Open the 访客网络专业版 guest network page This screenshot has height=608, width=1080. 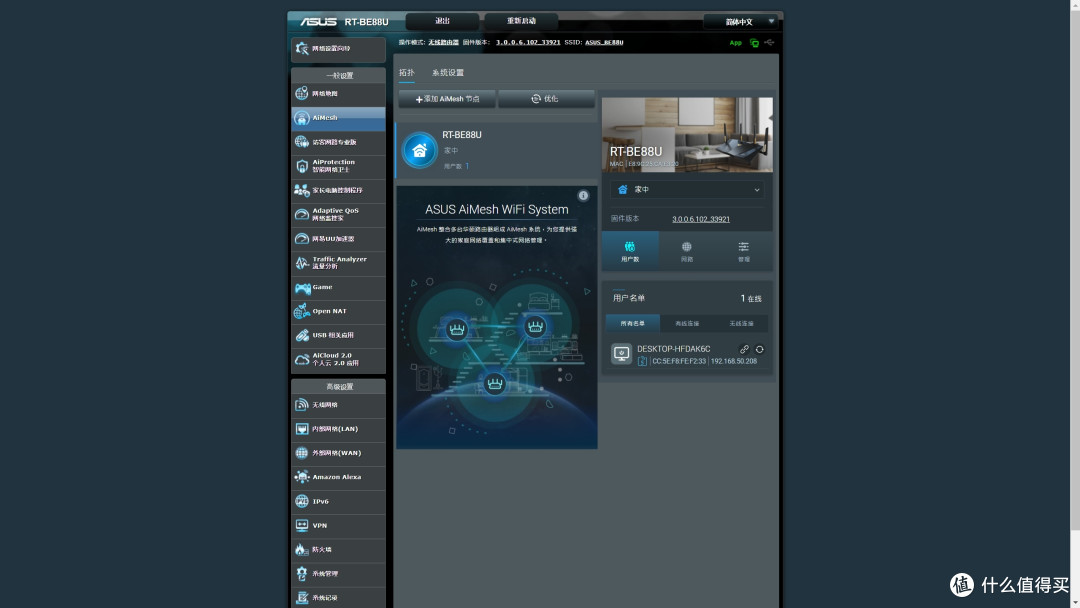(338, 142)
